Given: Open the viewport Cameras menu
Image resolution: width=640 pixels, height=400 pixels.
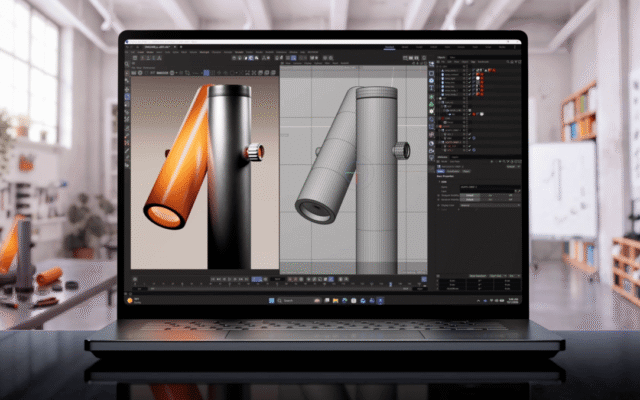Looking at the screenshot, I should 297,63.
